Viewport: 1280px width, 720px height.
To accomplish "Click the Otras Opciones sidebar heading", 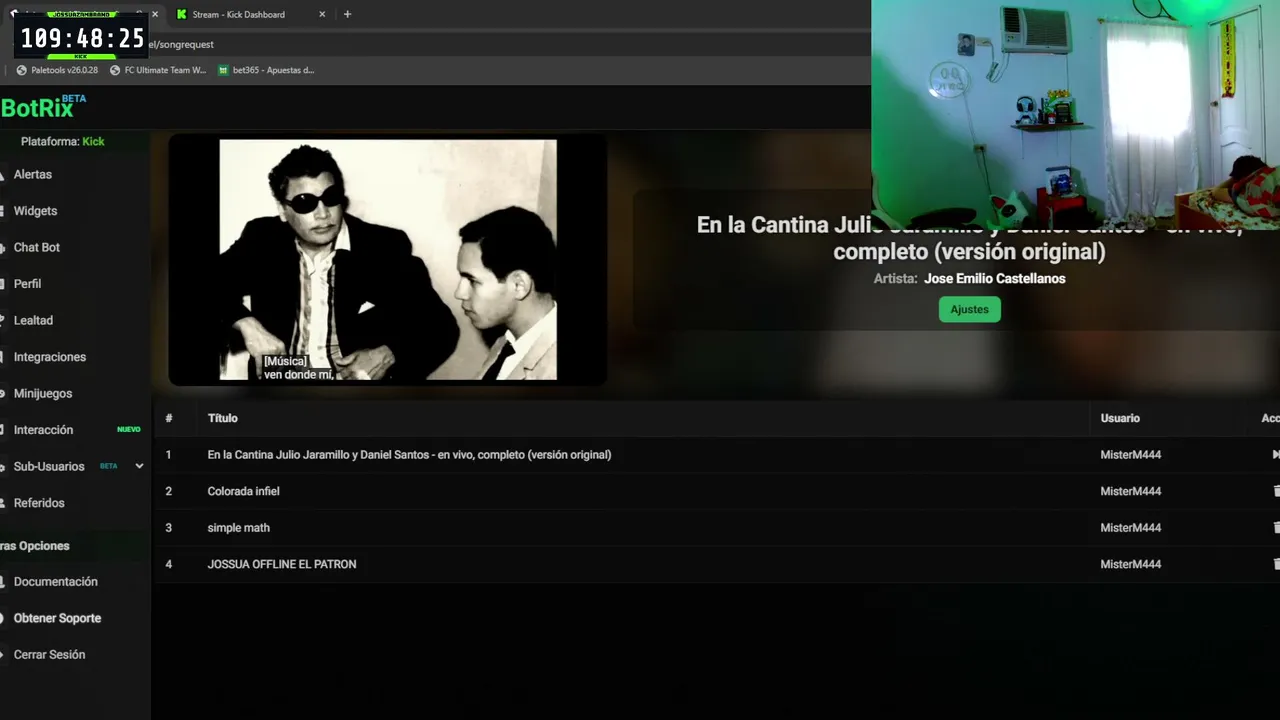I will (x=35, y=546).
